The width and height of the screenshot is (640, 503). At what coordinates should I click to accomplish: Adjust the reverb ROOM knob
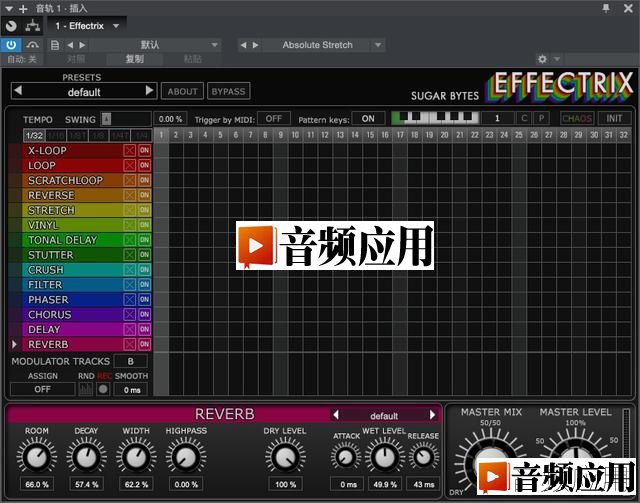point(36,457)
